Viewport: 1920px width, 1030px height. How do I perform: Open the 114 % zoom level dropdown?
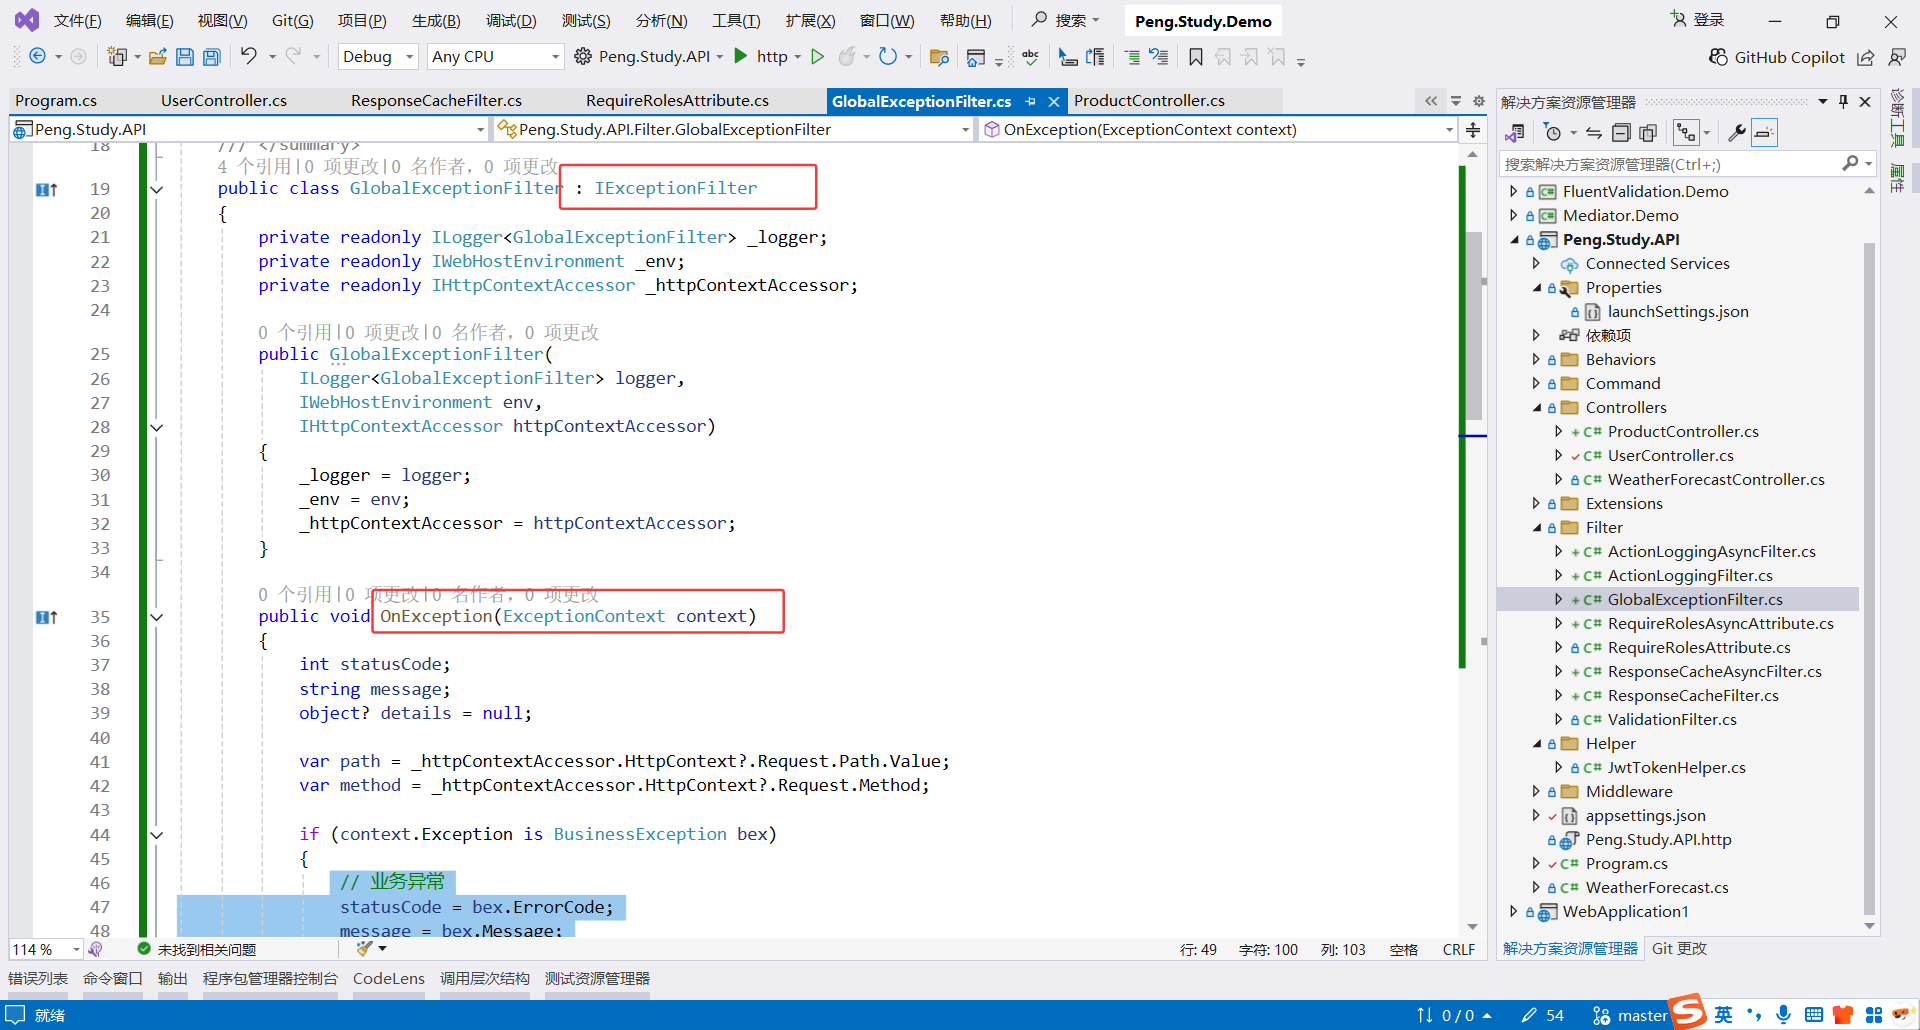pos(47,949)
